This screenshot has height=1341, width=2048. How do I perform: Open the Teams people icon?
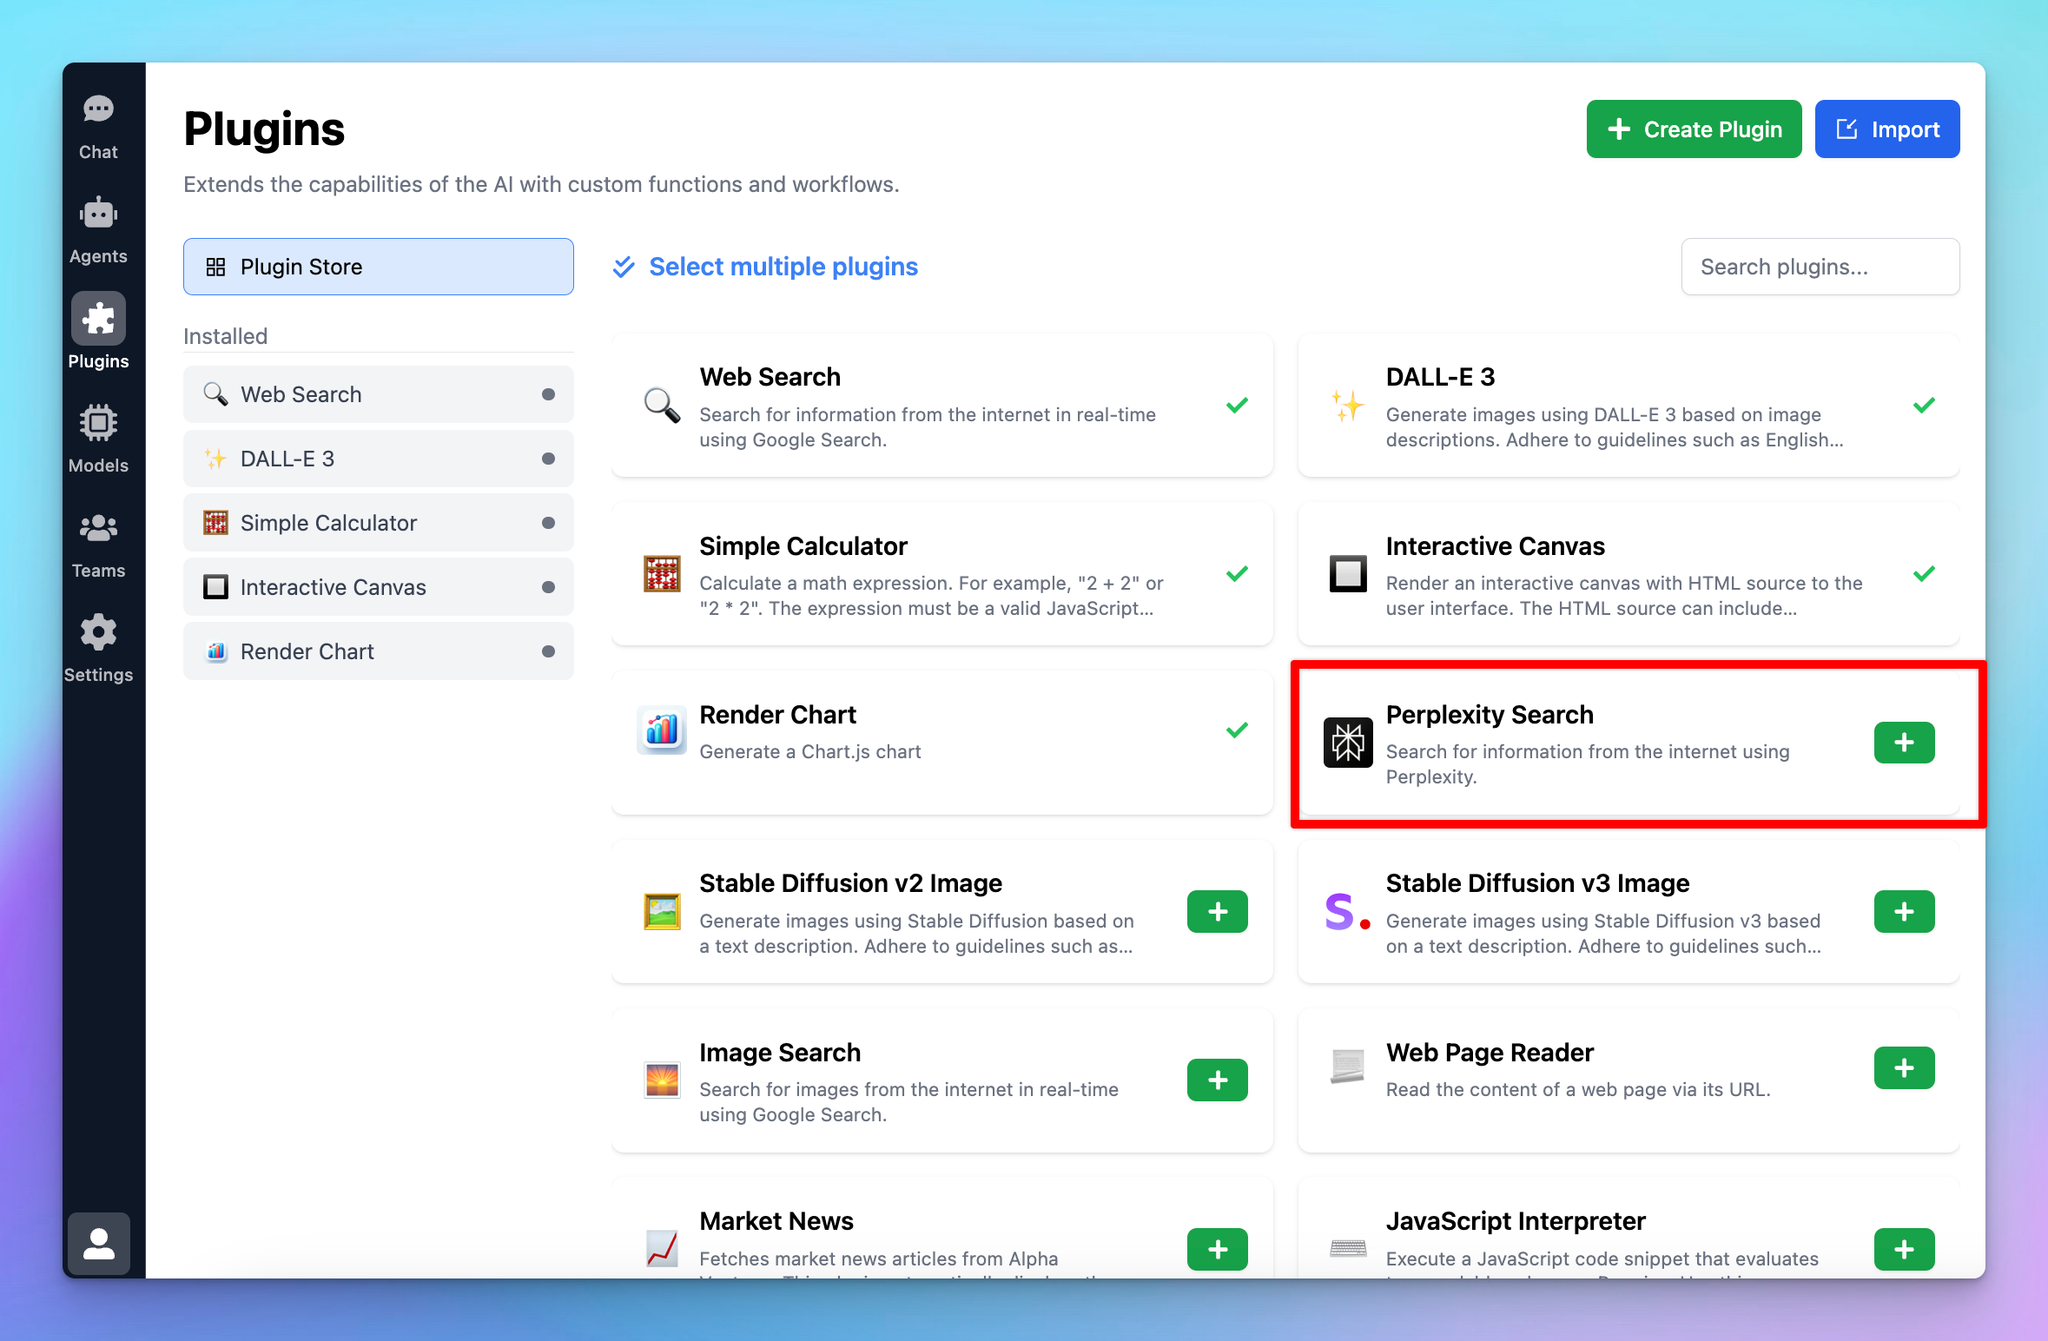[98, 527]
